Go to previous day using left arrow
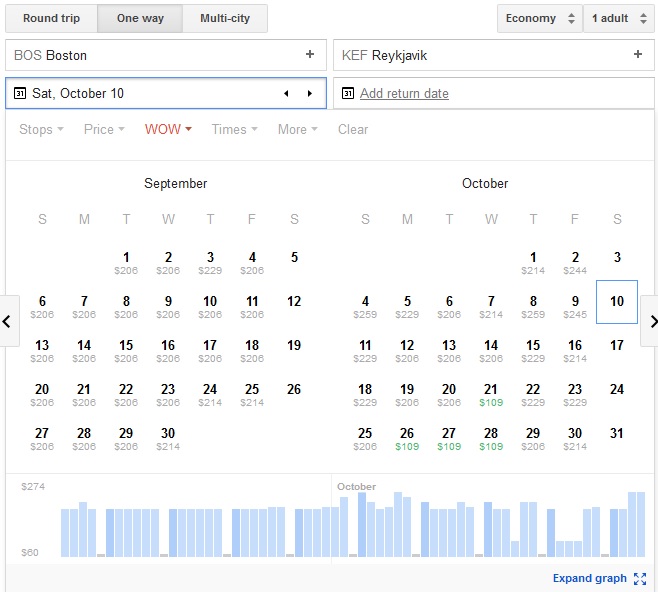658x592 pixels. pos(286,94)
